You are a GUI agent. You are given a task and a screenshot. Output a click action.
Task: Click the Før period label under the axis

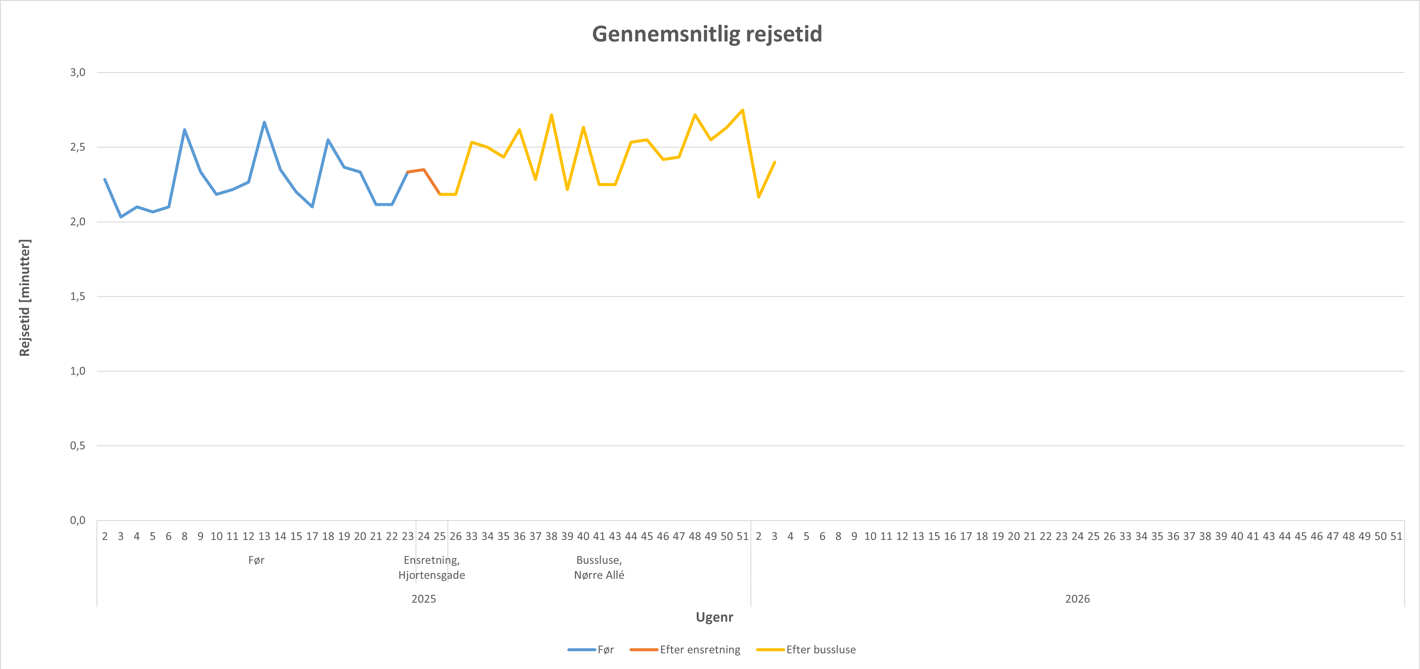[x=256, y=560]
